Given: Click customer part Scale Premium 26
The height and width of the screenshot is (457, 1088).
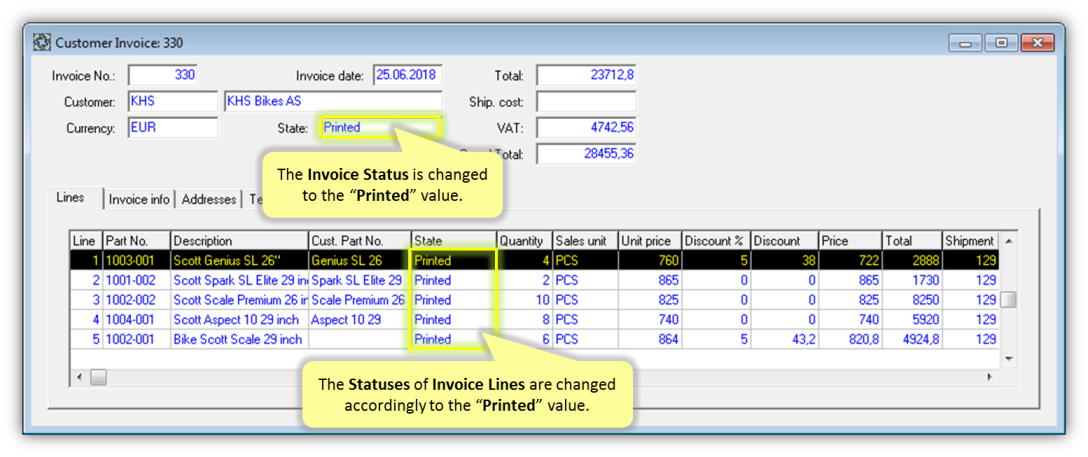Looking at the screenshot, I should (360, 300).
